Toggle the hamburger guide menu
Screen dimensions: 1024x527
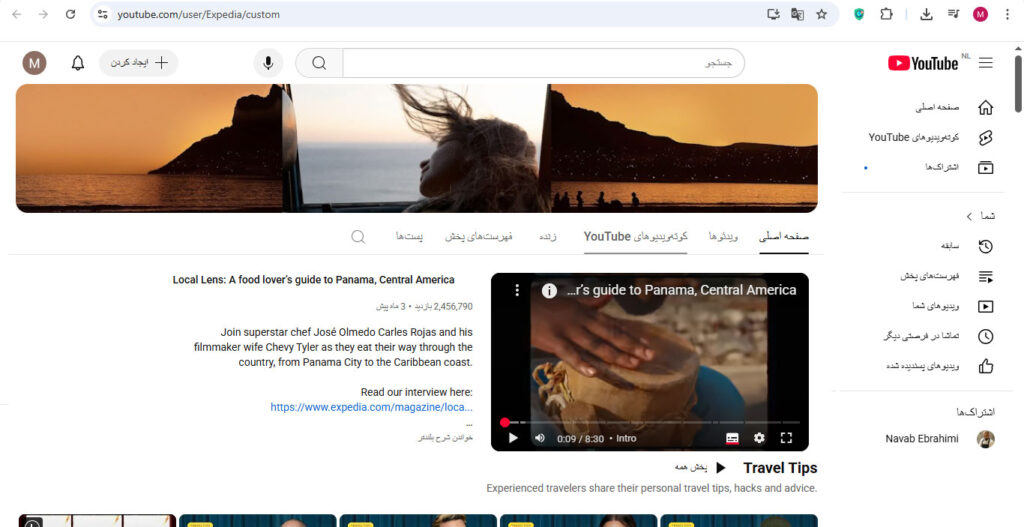[x=985, y=63]
